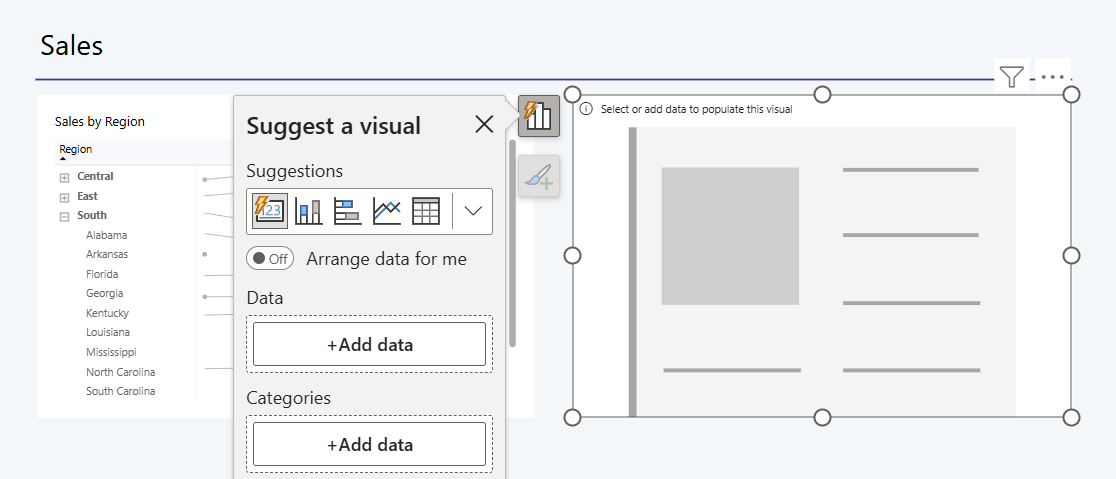Expand the visual suggestions dropdown chevron
Screen dimensions: 1116x479
point(473,211)
